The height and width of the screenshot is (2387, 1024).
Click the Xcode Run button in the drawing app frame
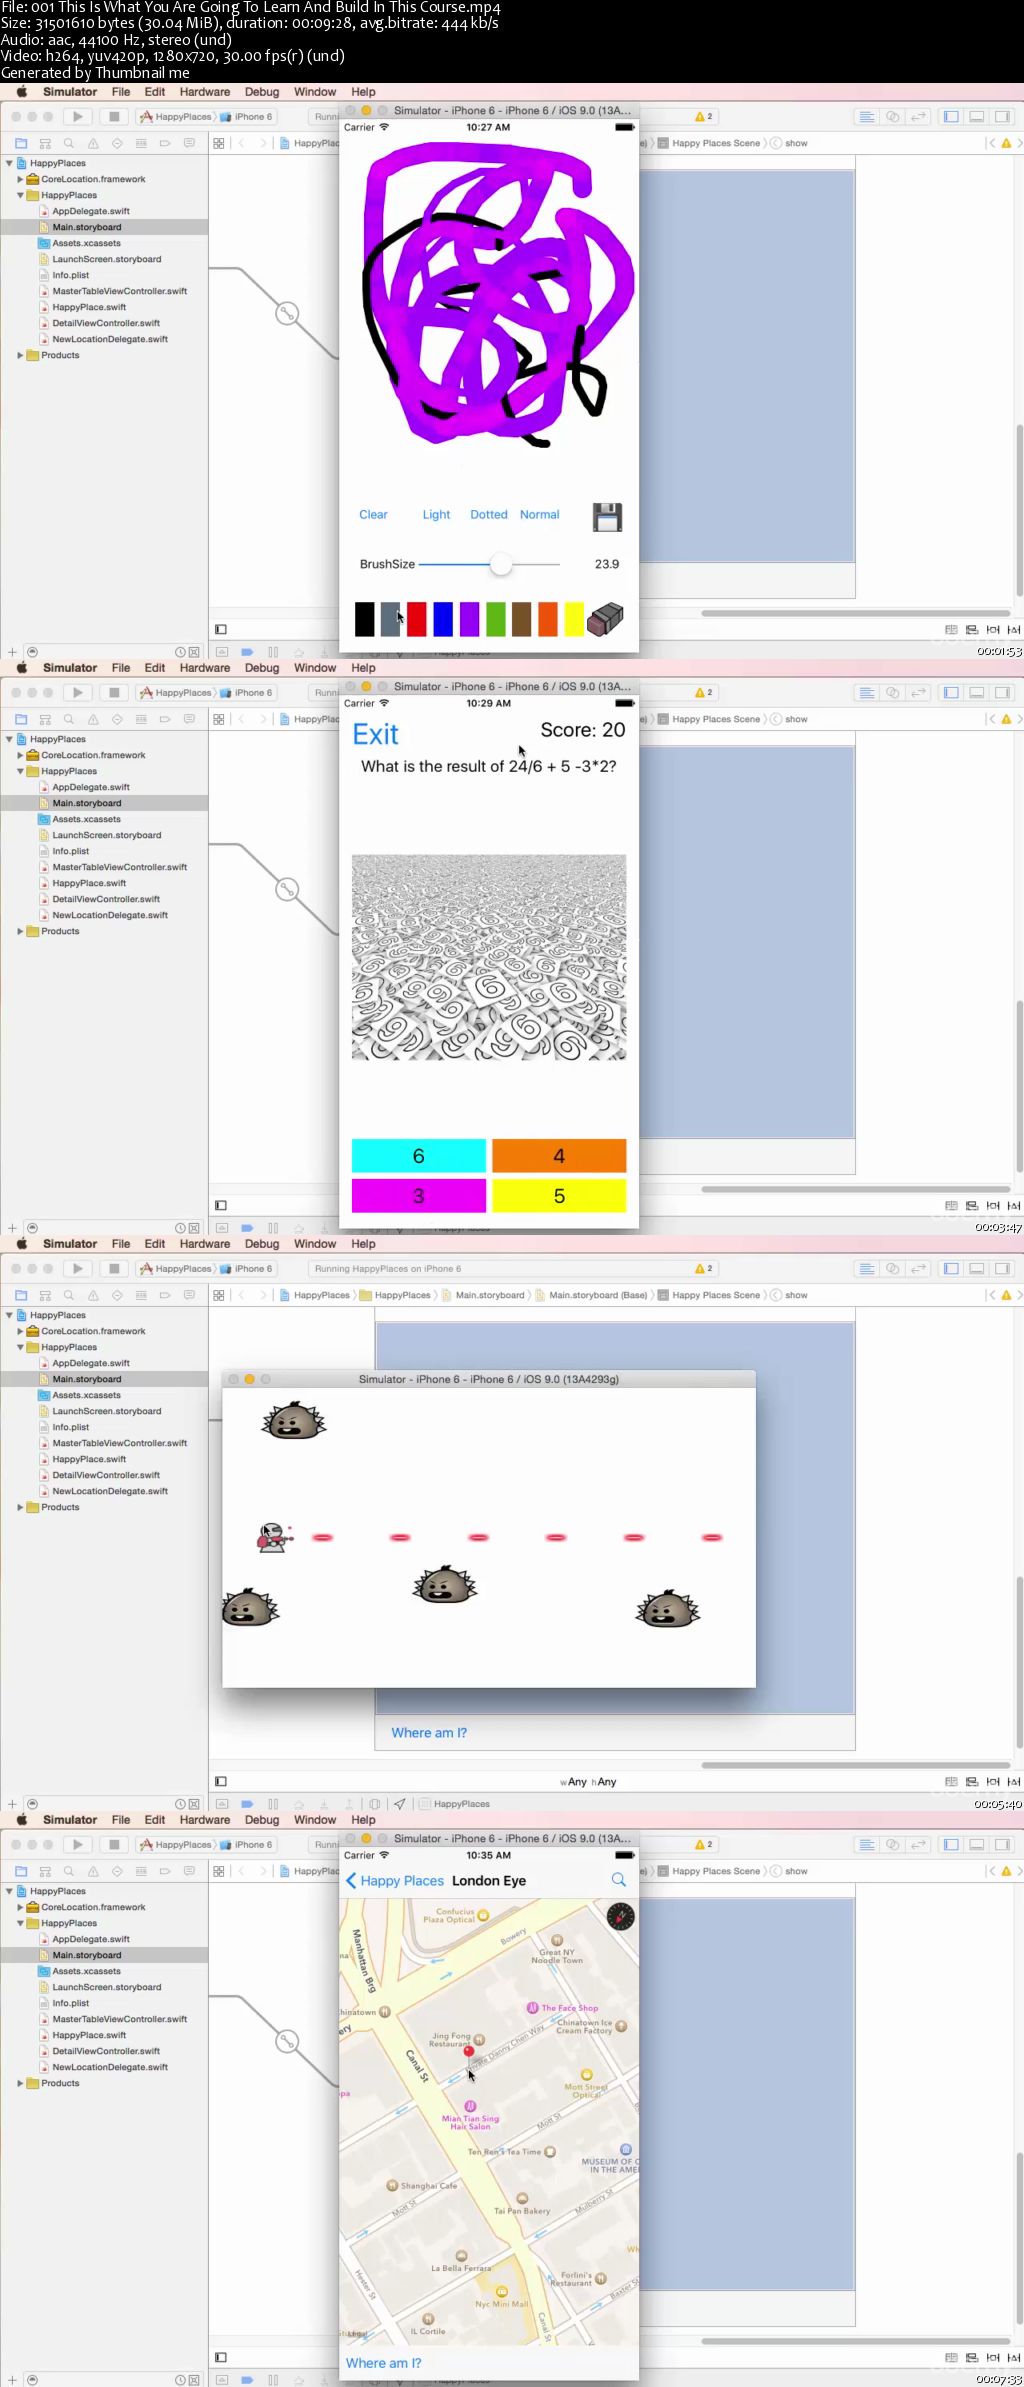tap(78, 117)
